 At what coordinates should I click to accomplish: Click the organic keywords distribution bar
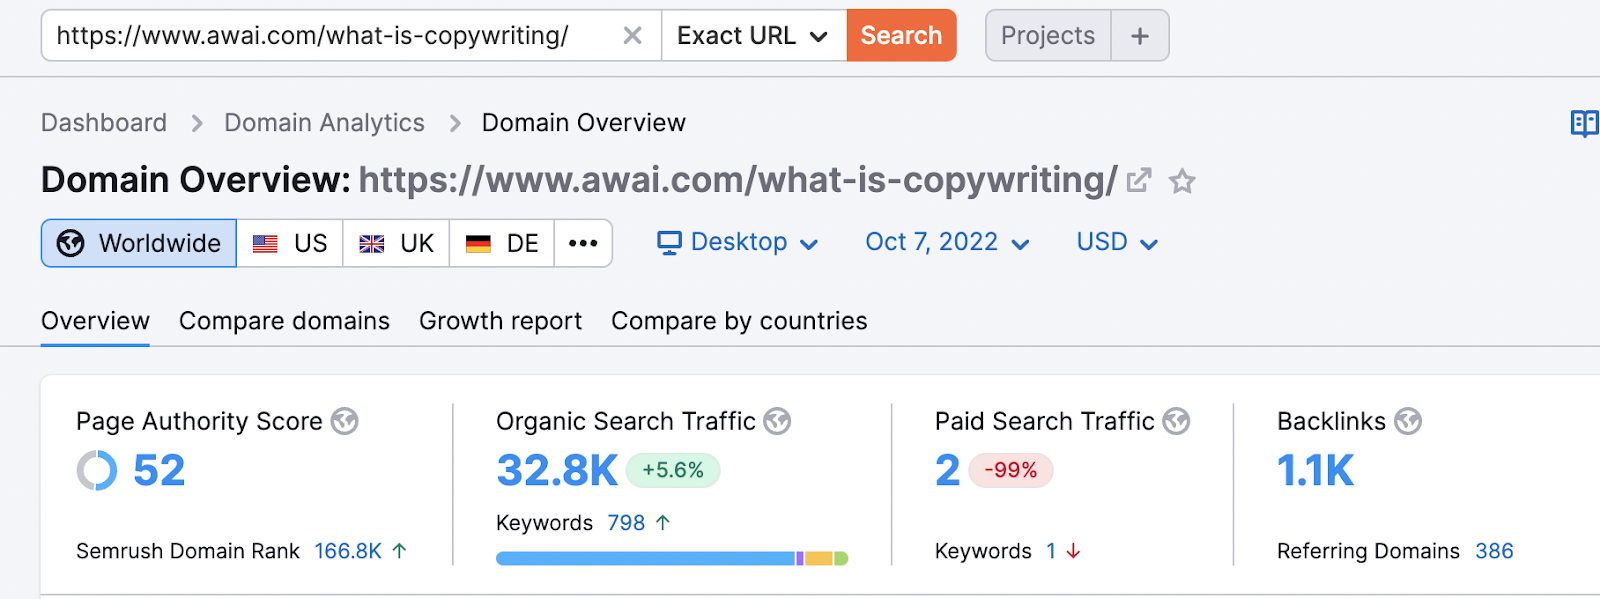671,558
